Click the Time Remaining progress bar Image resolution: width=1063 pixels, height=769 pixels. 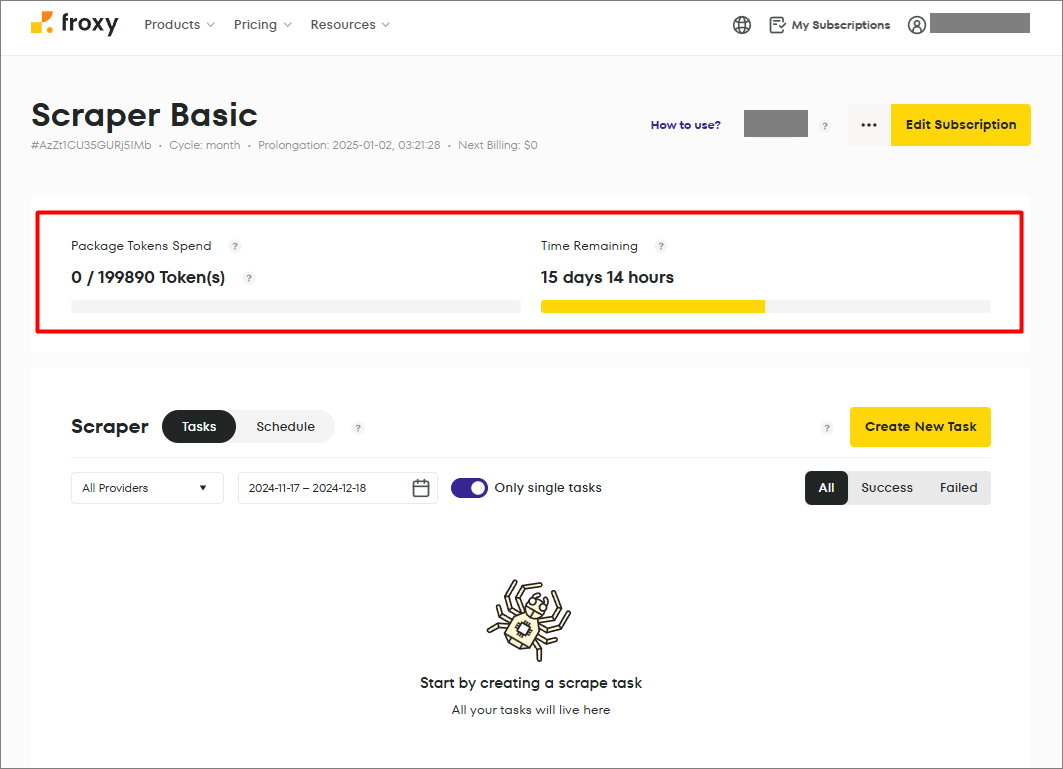[766, 307]
